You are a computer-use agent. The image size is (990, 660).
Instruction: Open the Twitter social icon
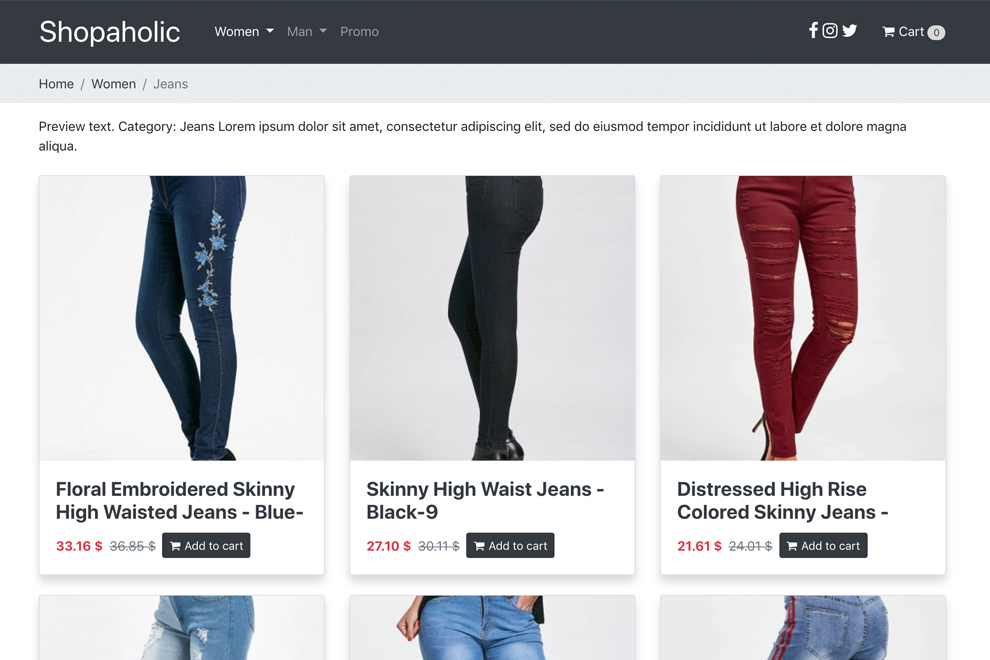(850, 30)
